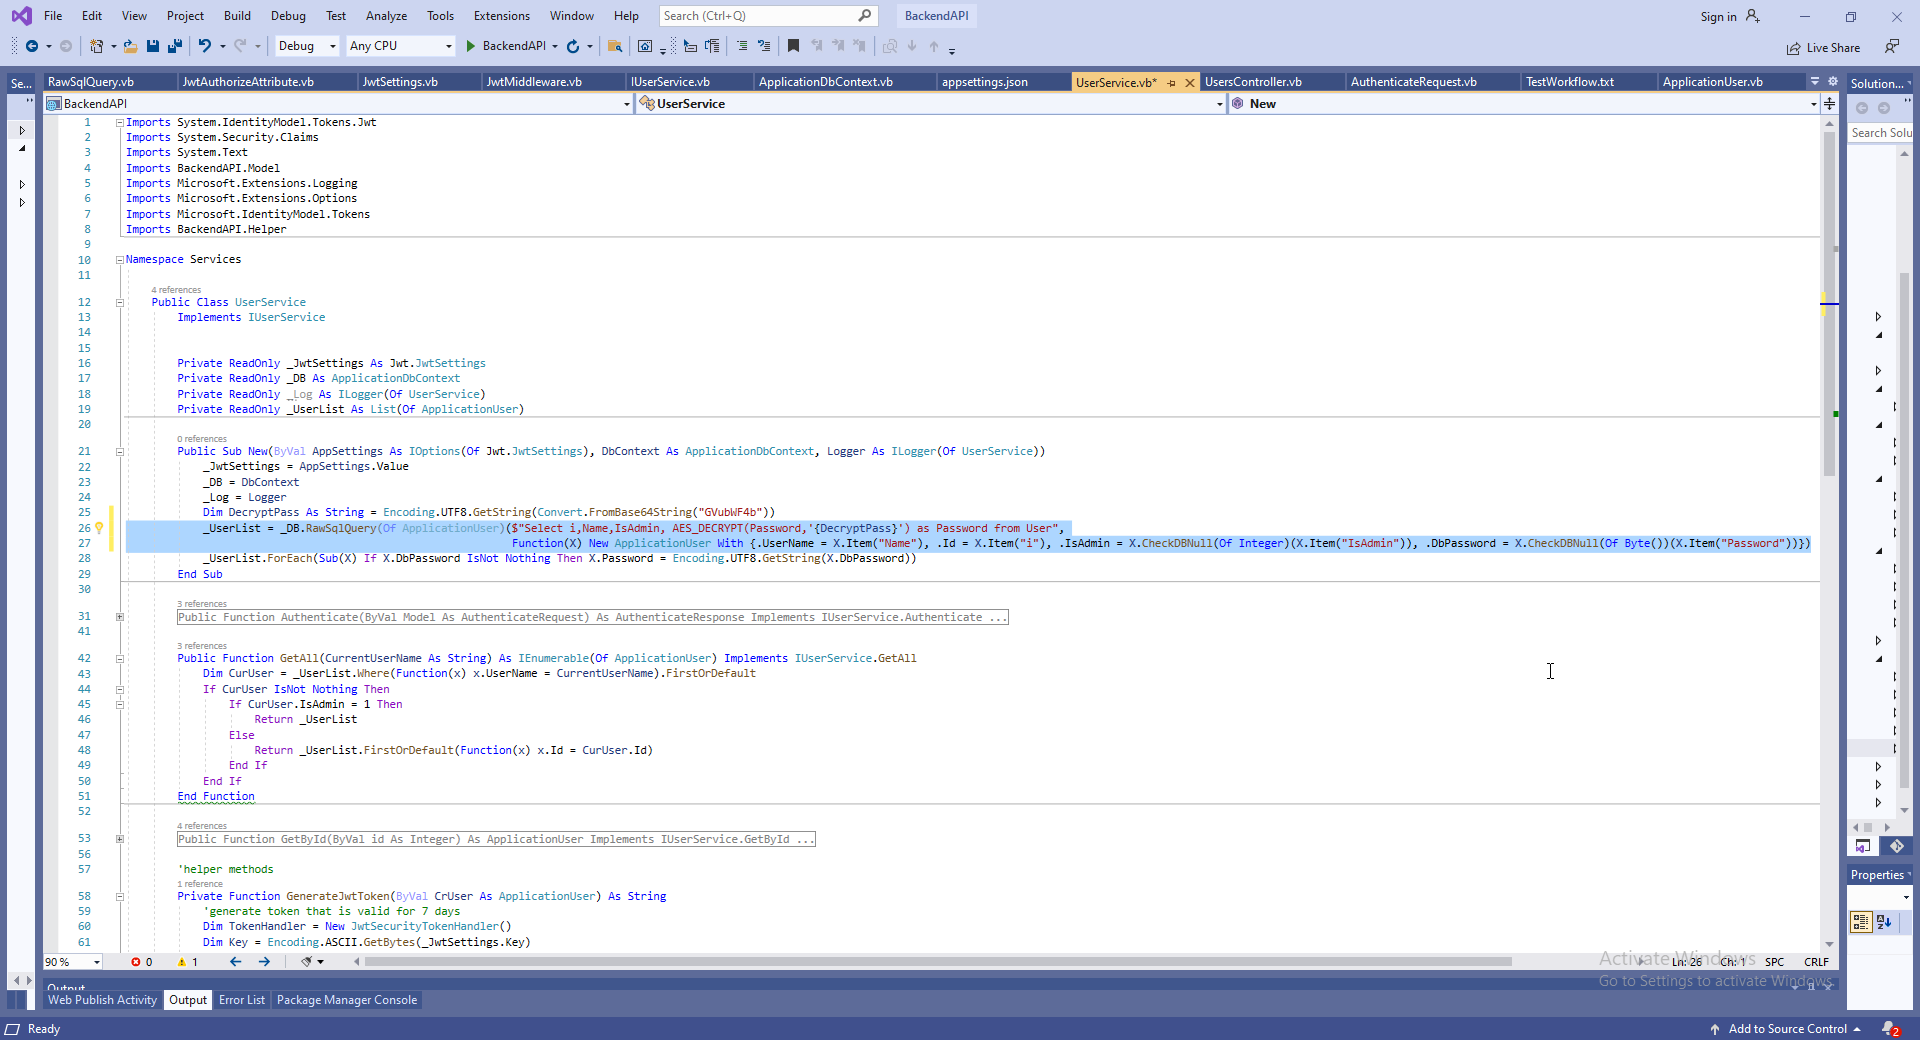This screenshot has width=1920, height=1040.
Task: Click the Open File folder icon
Action: tap(130, 46)
